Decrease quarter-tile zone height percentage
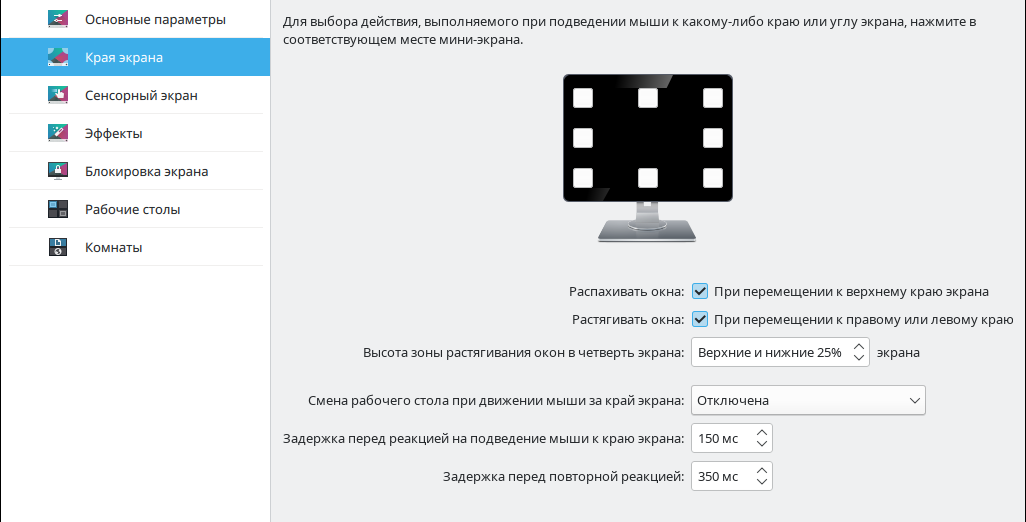Image resolution: width=1026 pixels, height=522 pixels. (859, 358)
